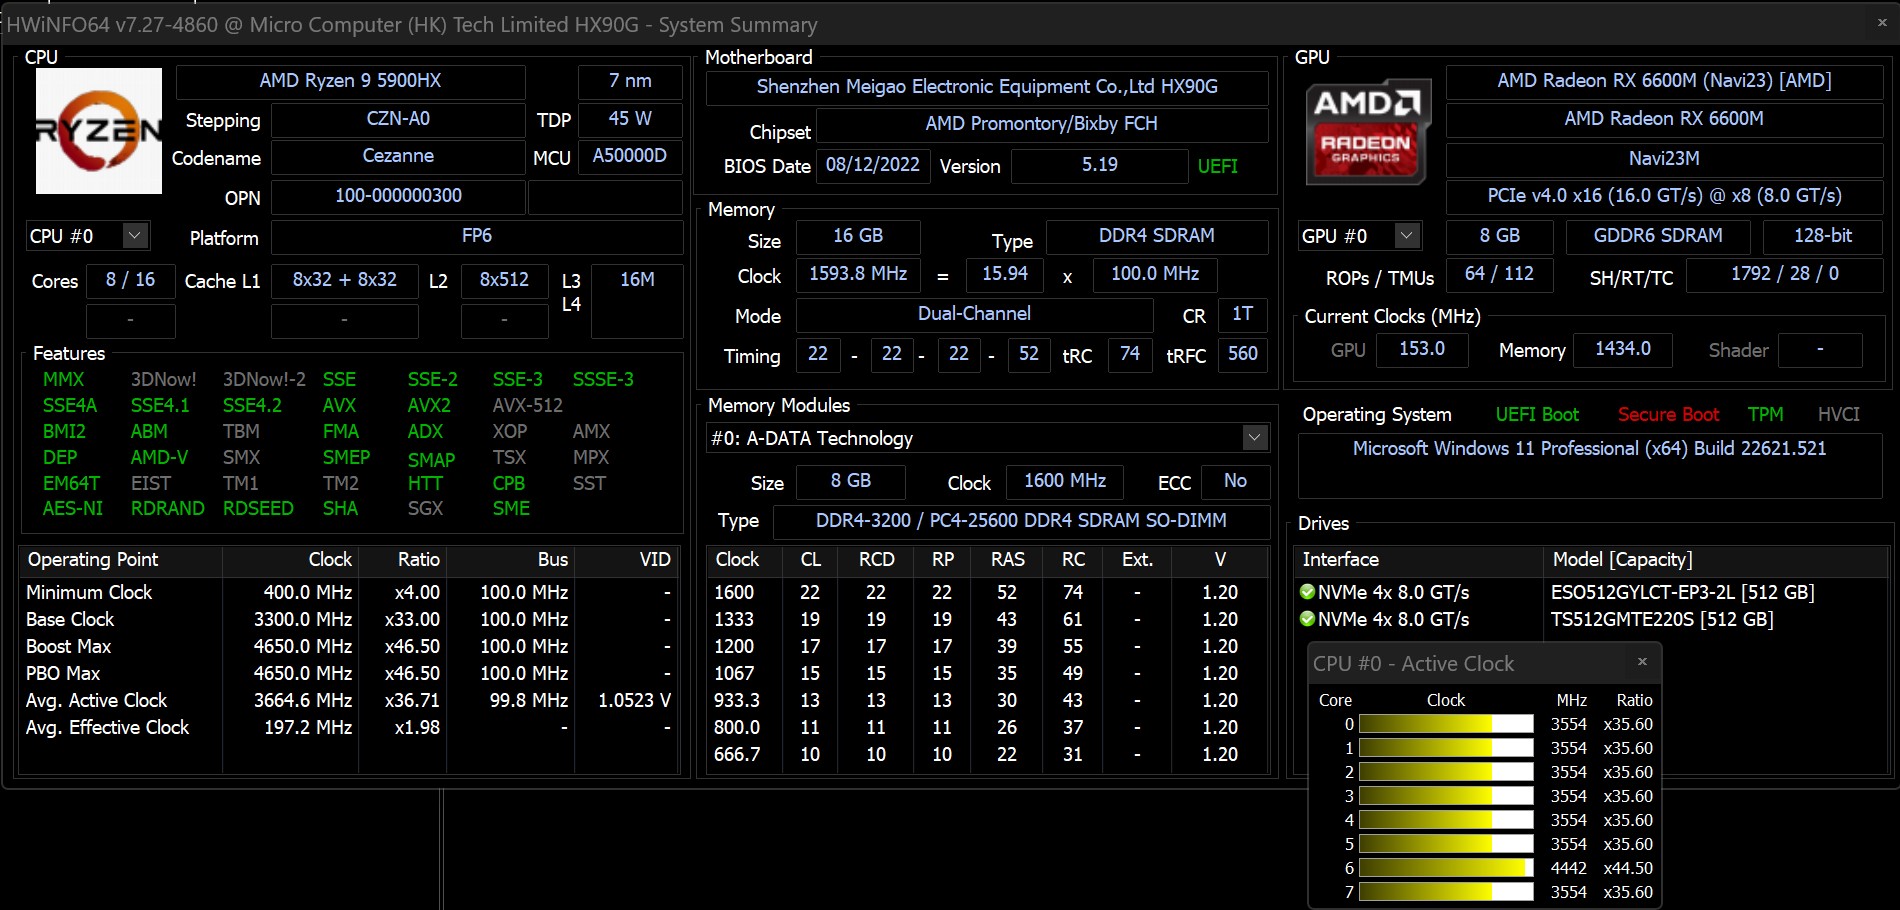Click the Codename value Cezanne

tap(398, 156)
